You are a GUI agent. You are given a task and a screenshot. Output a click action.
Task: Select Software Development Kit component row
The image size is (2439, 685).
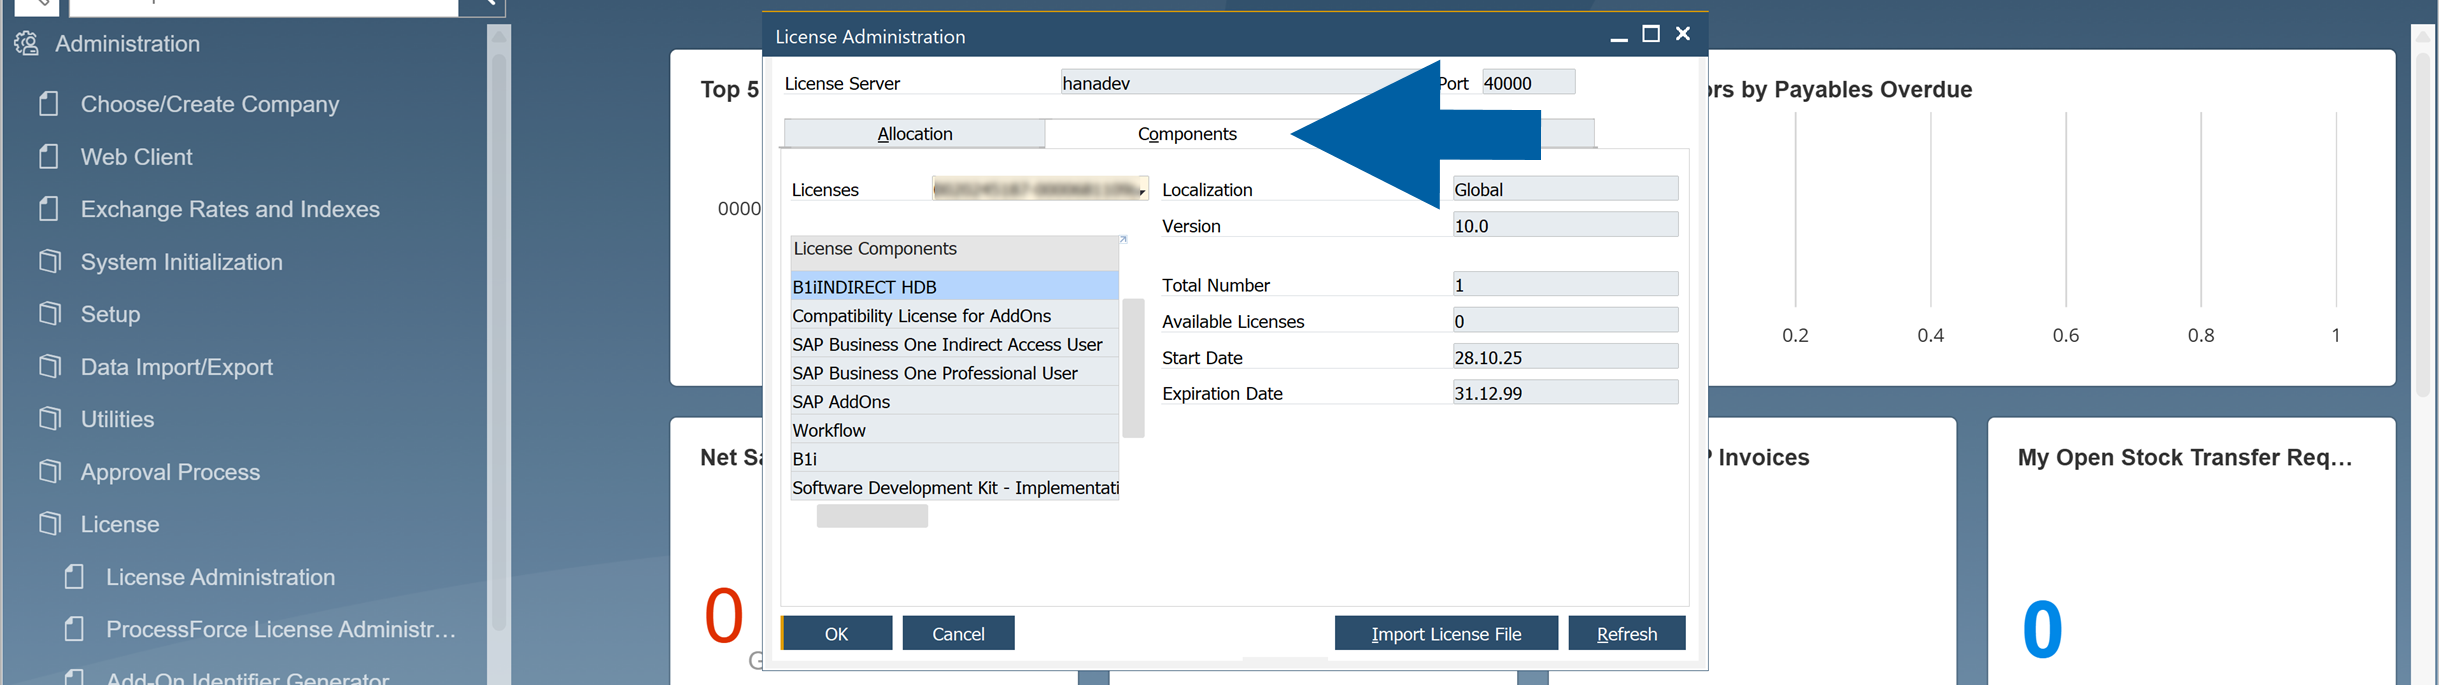pos(954,488)
